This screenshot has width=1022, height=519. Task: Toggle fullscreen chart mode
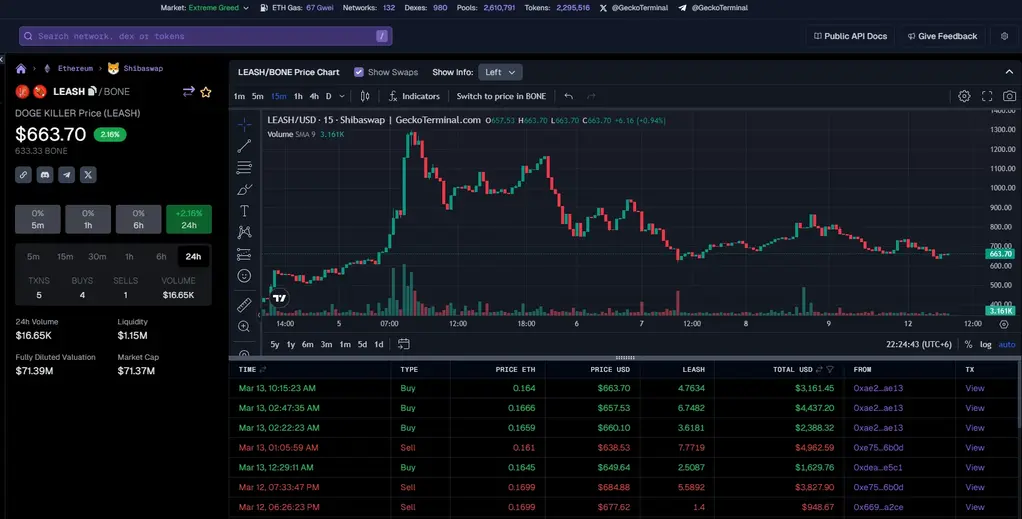[987, 96]
